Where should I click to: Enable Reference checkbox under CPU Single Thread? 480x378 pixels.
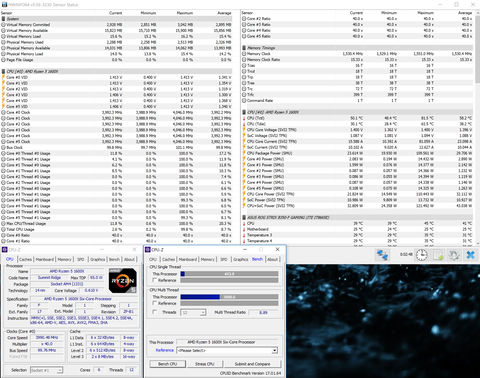point(154,280)
